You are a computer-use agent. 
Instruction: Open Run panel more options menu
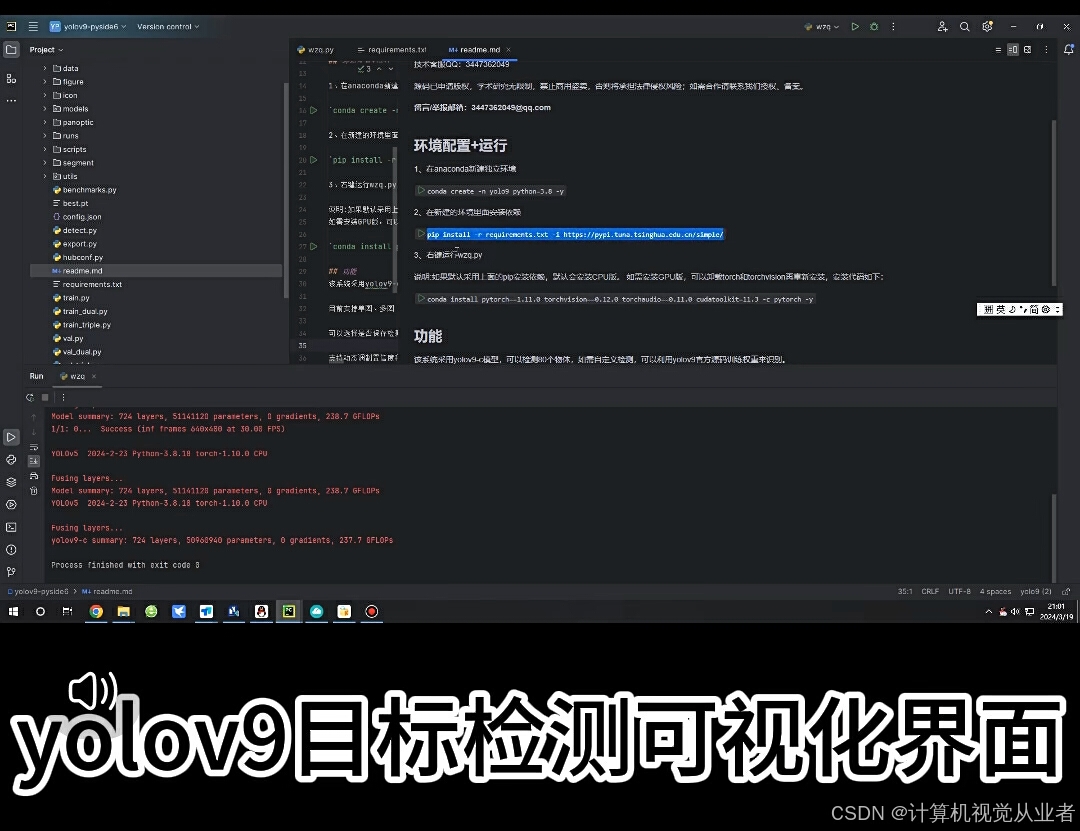click(63, 398)
